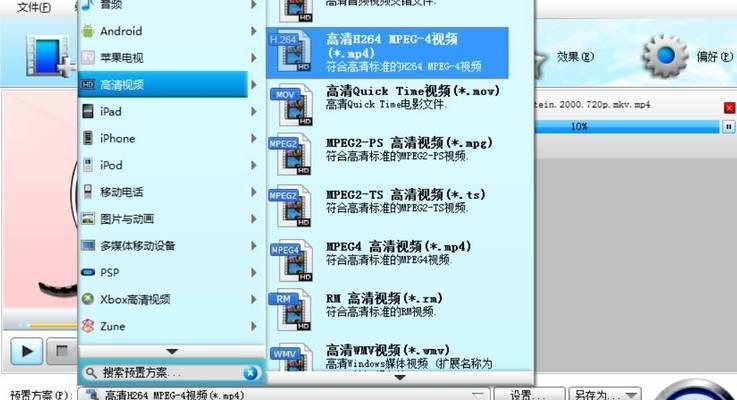Viewport: 737px width, 400px height.
Task: Click the MPEG2 icon for MPEG2-TS
Action: coord(290,208)
